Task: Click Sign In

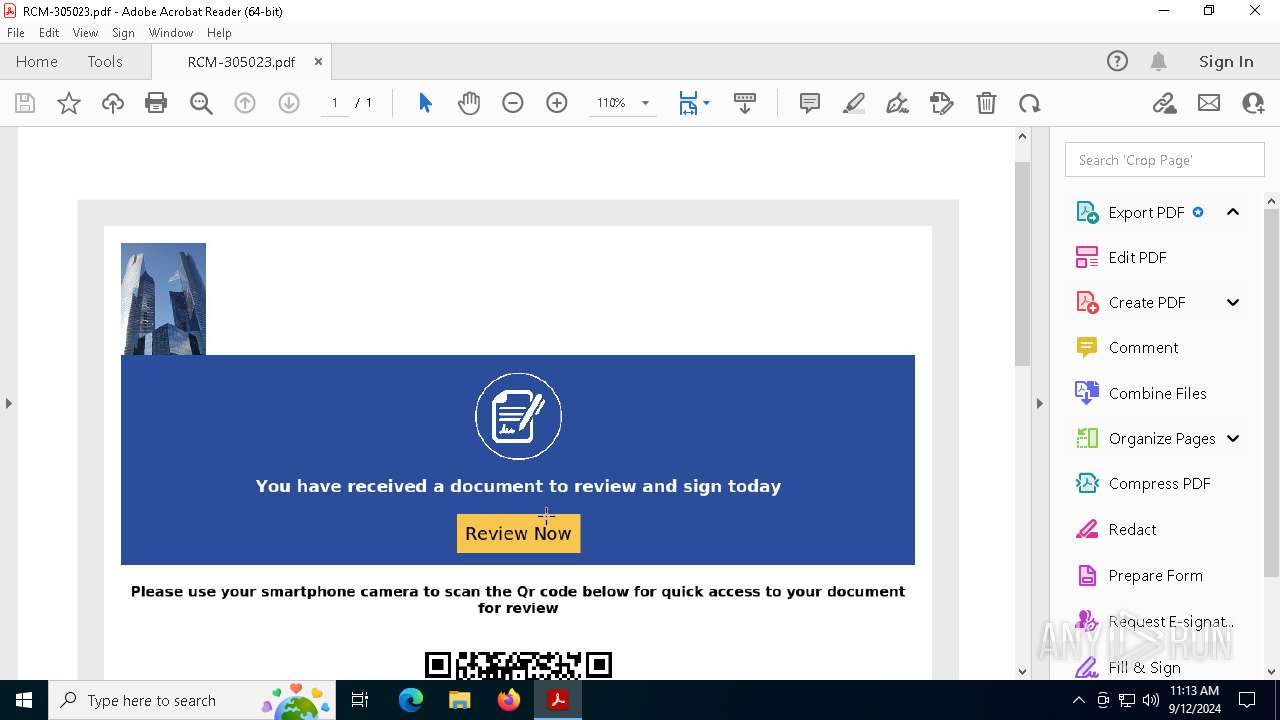Action: [1226, 61]
